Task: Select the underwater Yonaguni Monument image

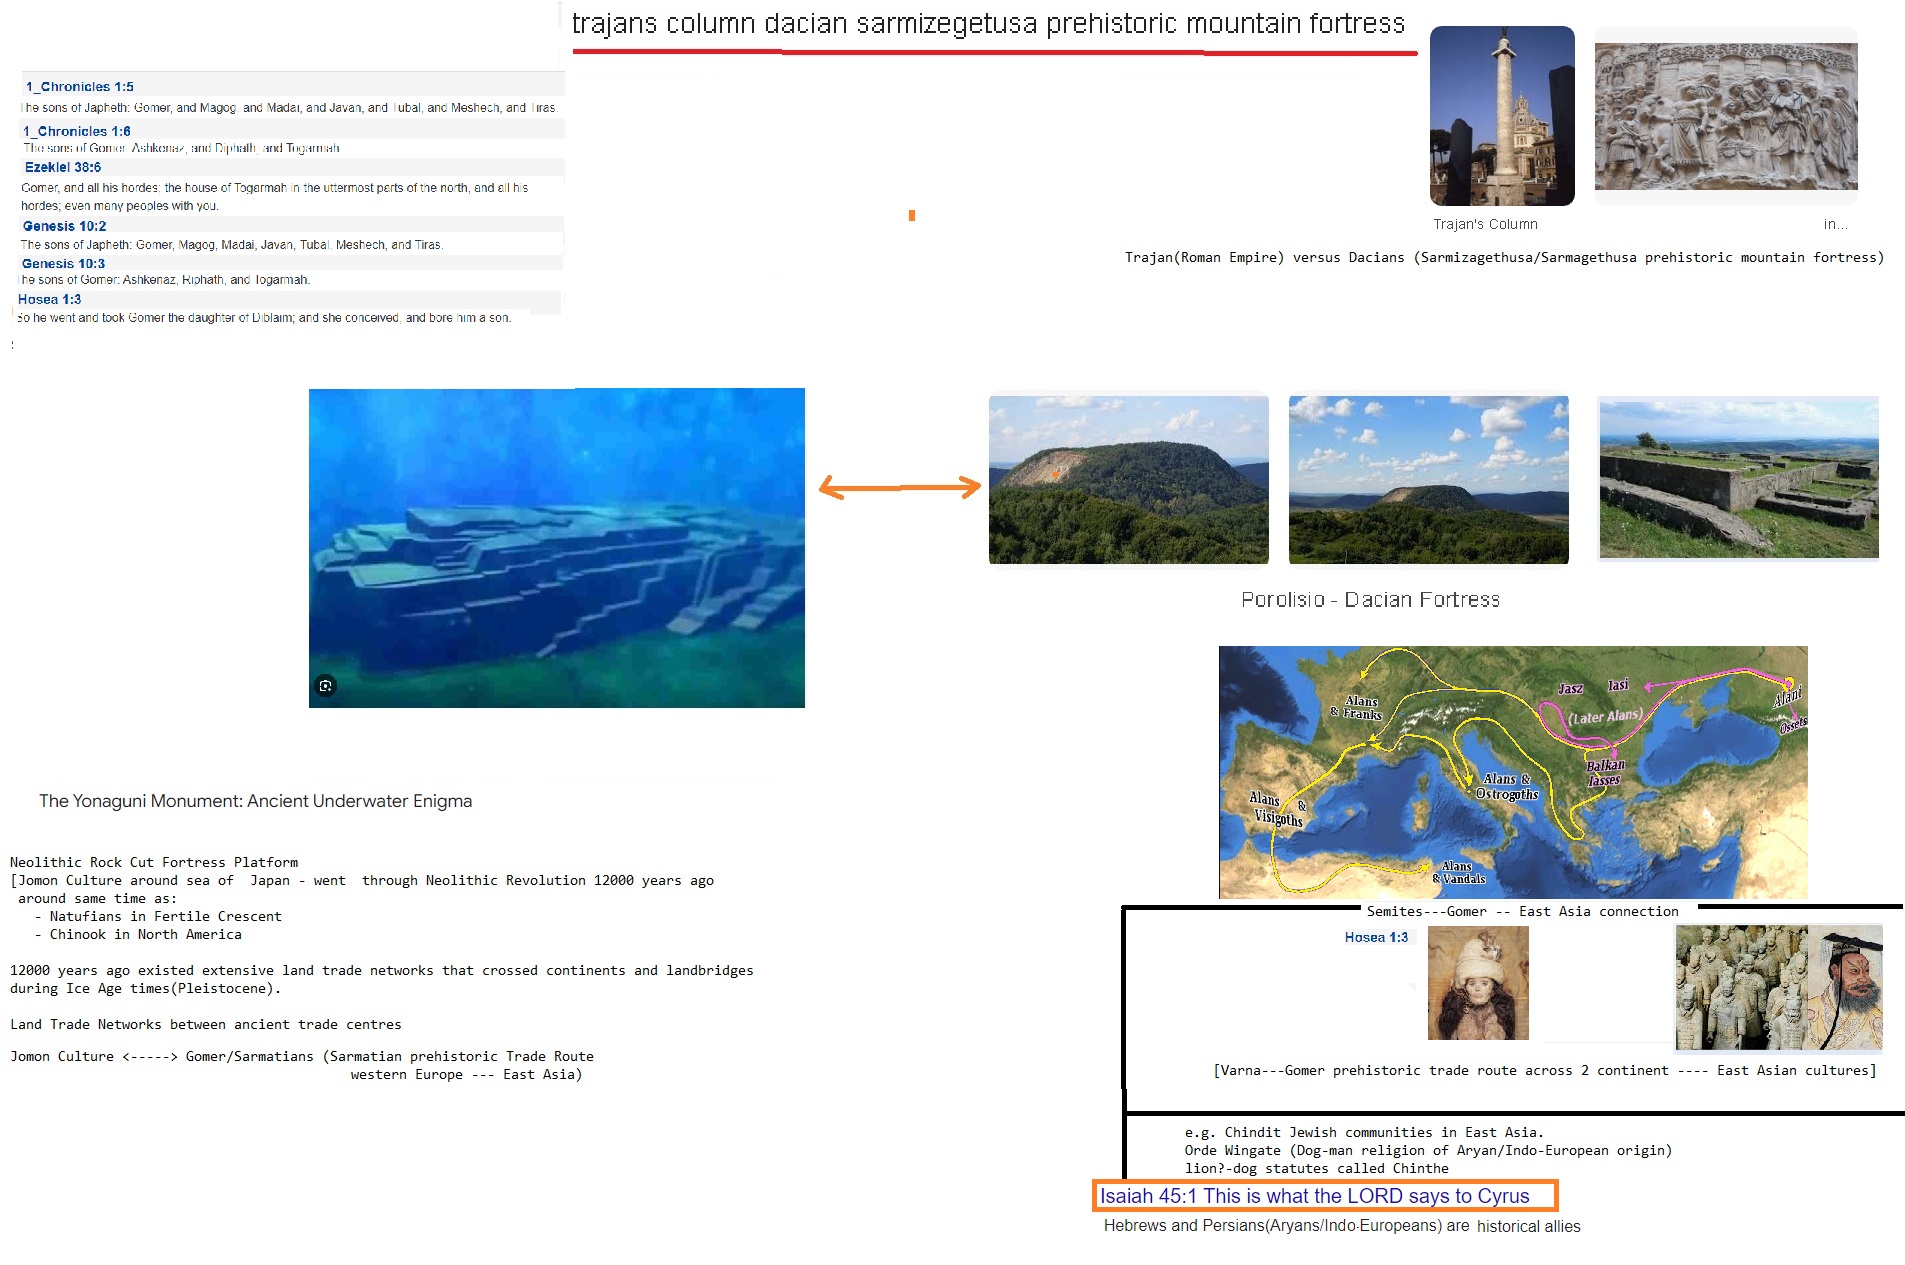Action: 556,547
